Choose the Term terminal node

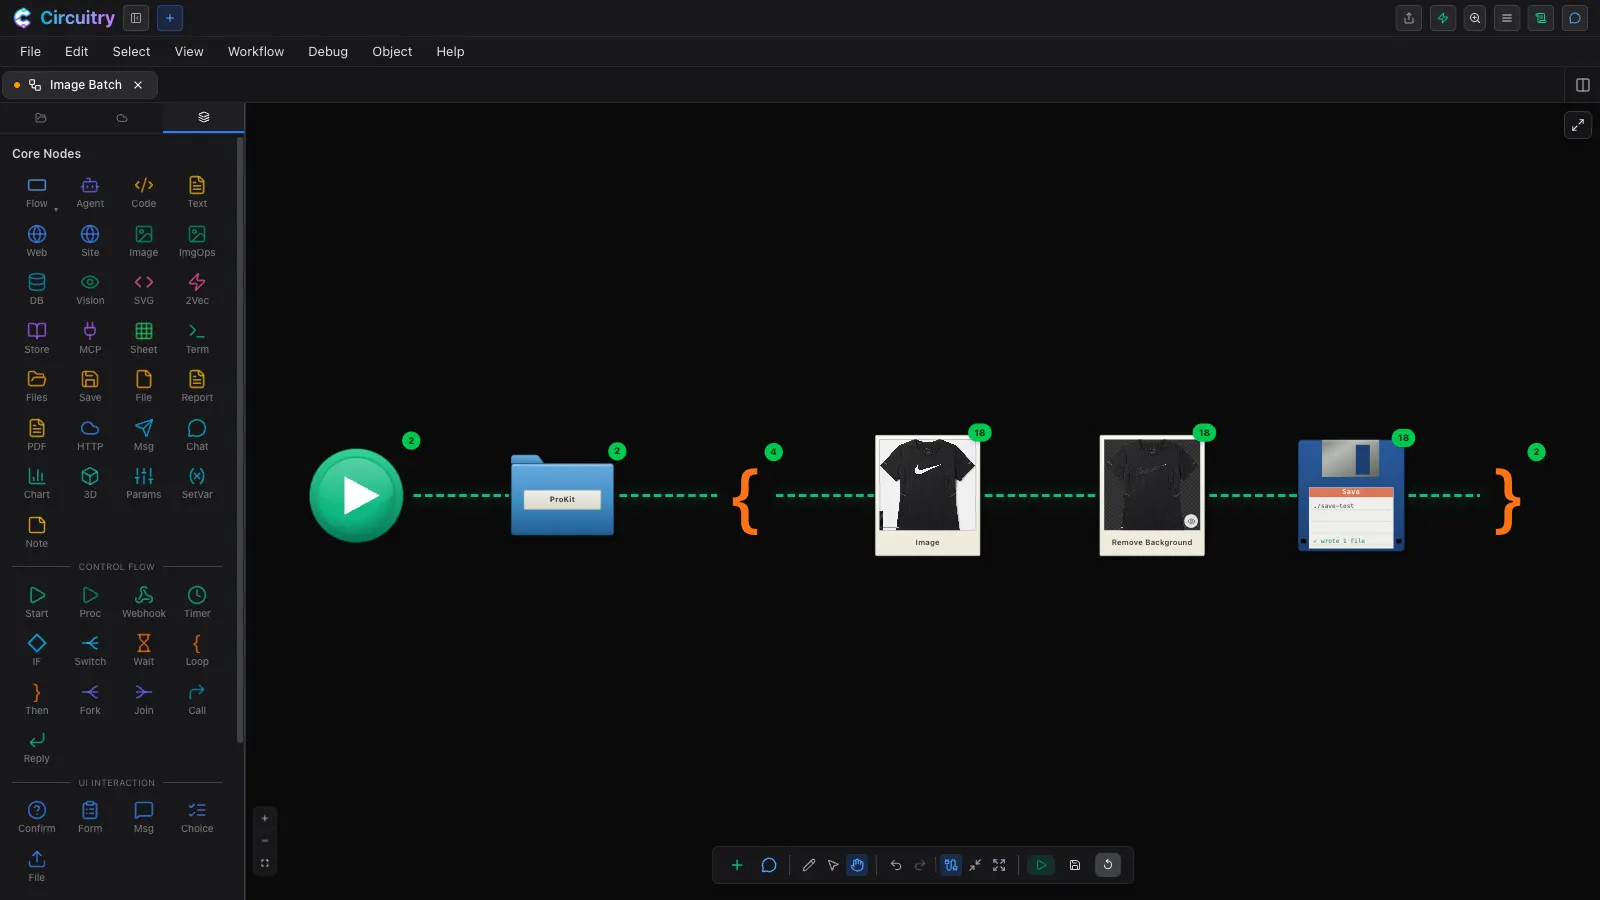pyautogui.click(x=197, y=338)
